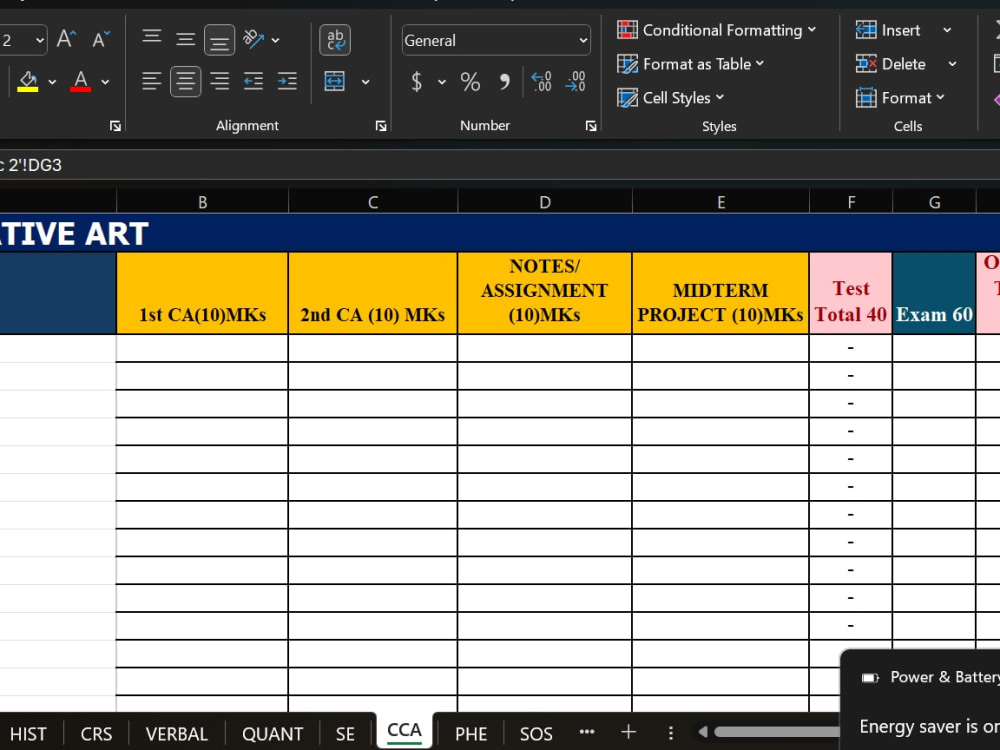
Task: Switch to VERBAL sheet tab
Action: 177,734
